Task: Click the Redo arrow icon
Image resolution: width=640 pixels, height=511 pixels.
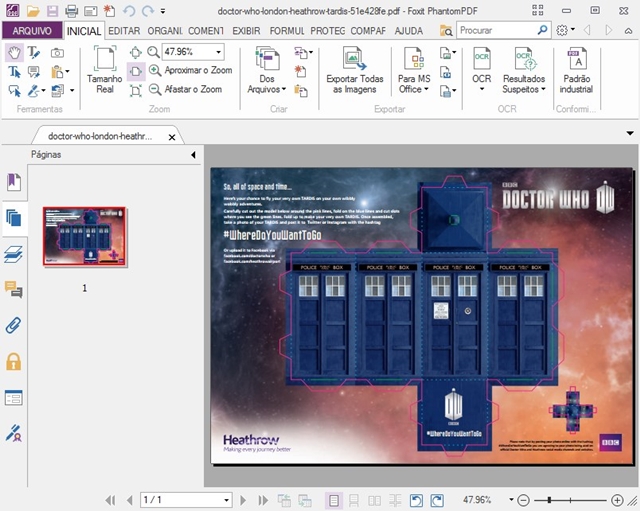Action: (x=148, y=11)
